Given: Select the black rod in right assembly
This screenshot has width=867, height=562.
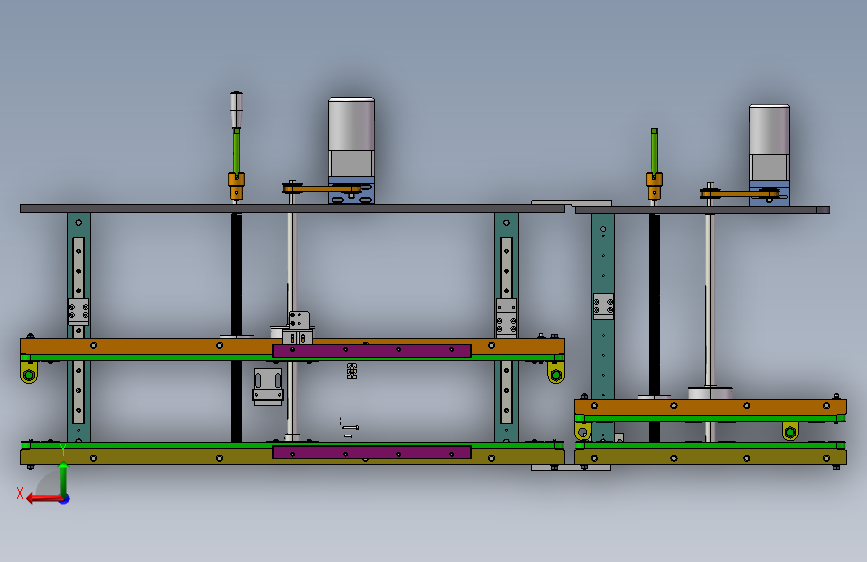Looking at the screenshot, I should (x=654, y=303).
